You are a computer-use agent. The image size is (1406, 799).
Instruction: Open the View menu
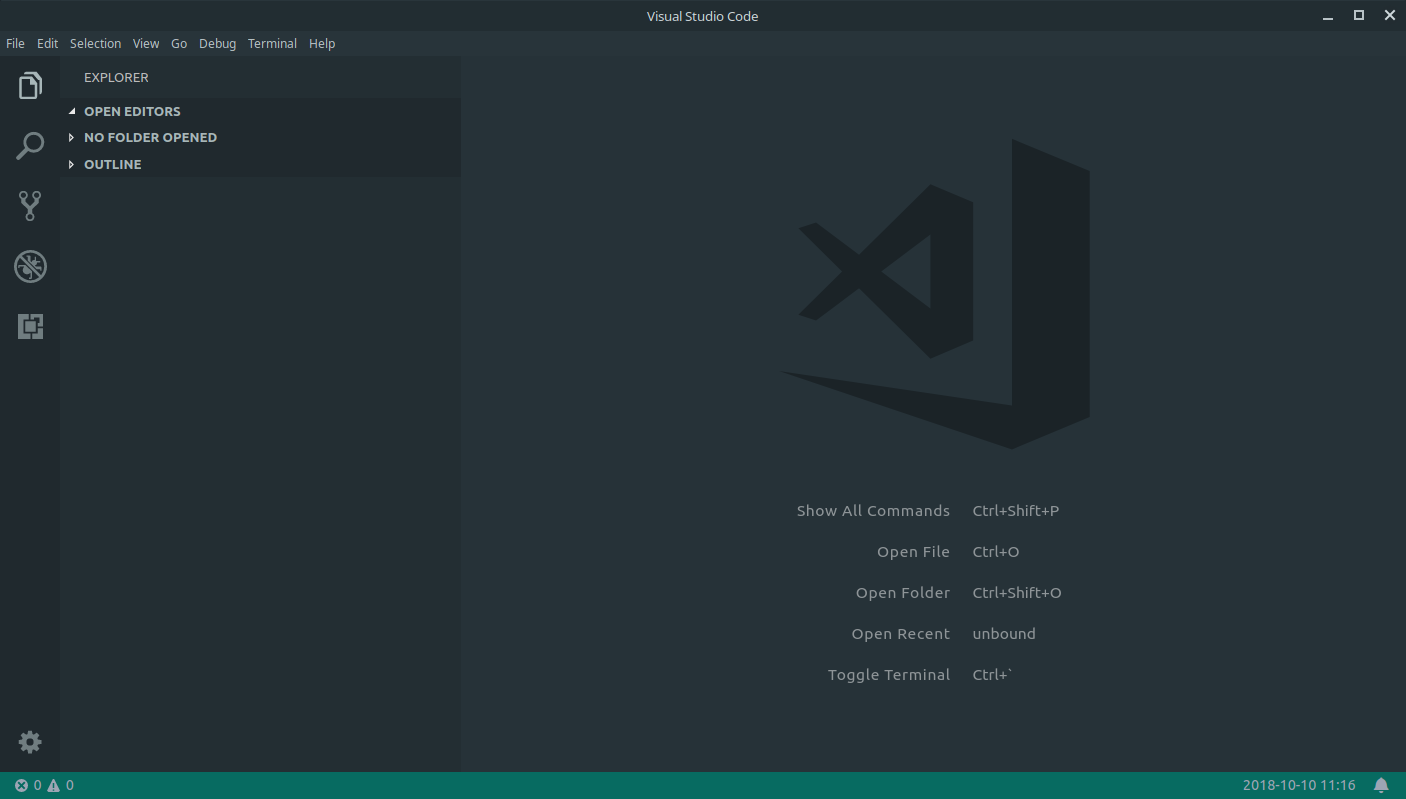tap(146, 44)
